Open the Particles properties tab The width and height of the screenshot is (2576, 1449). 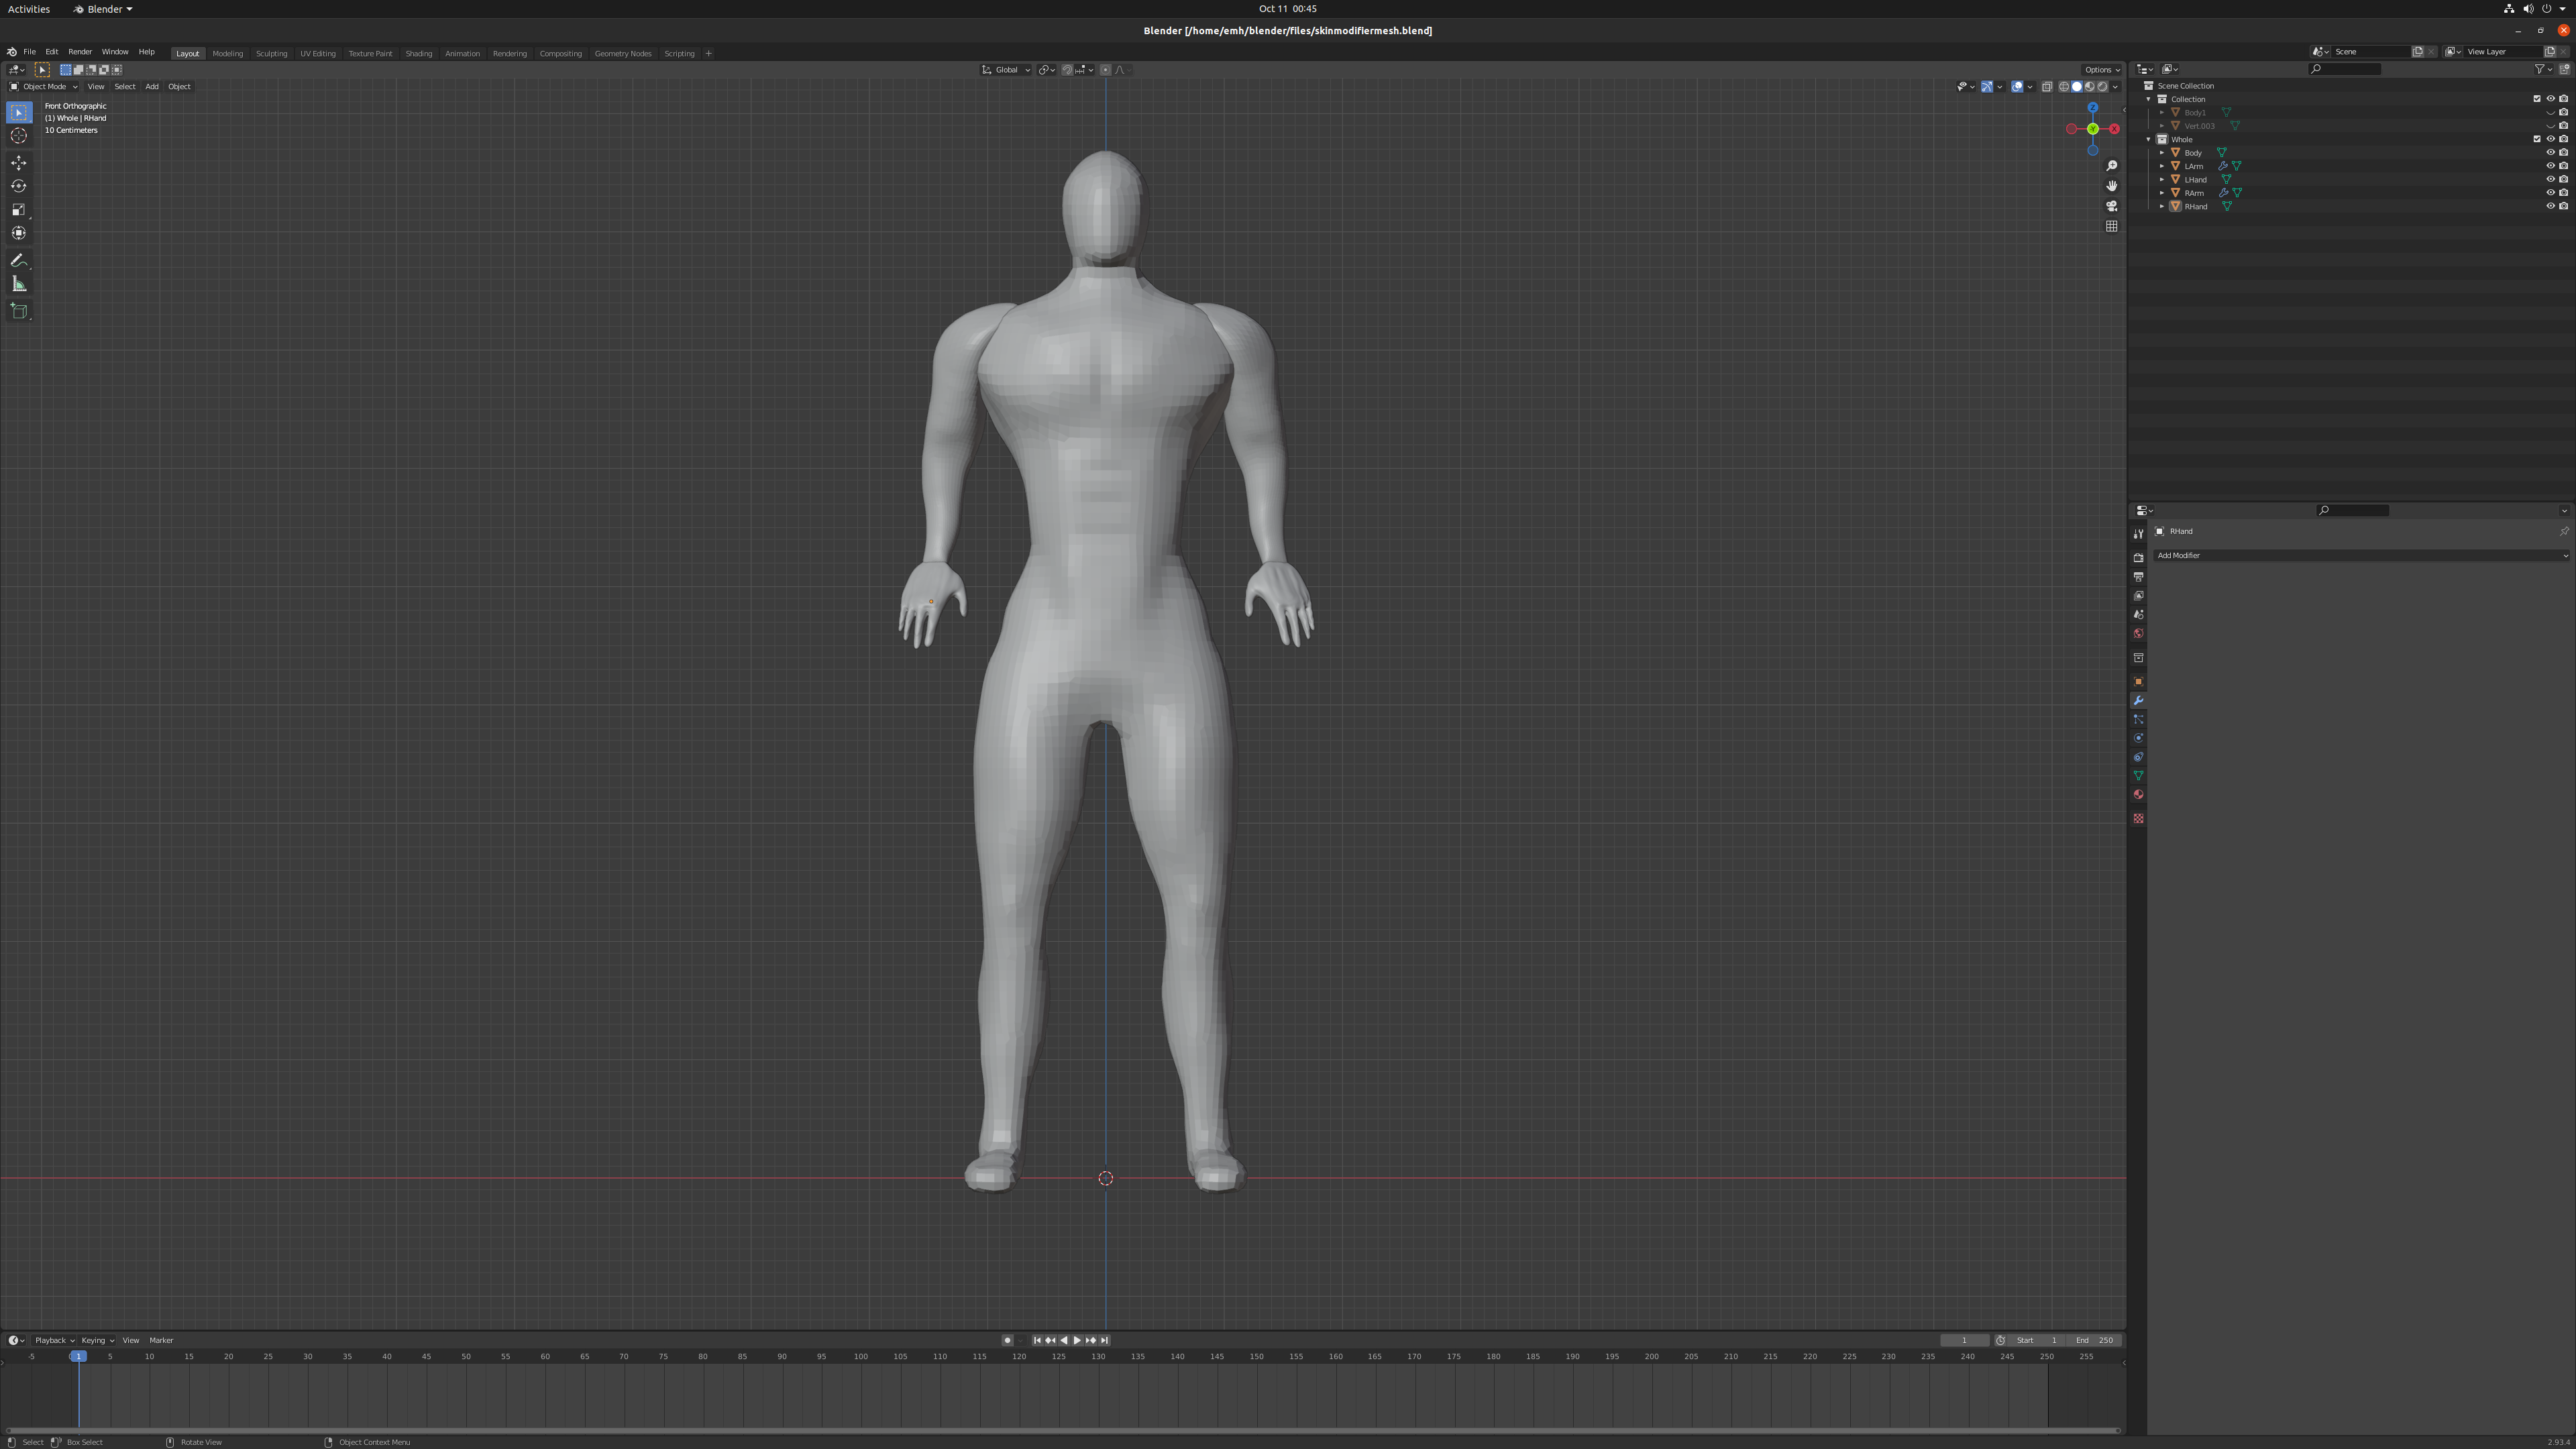coord(2138,720)
